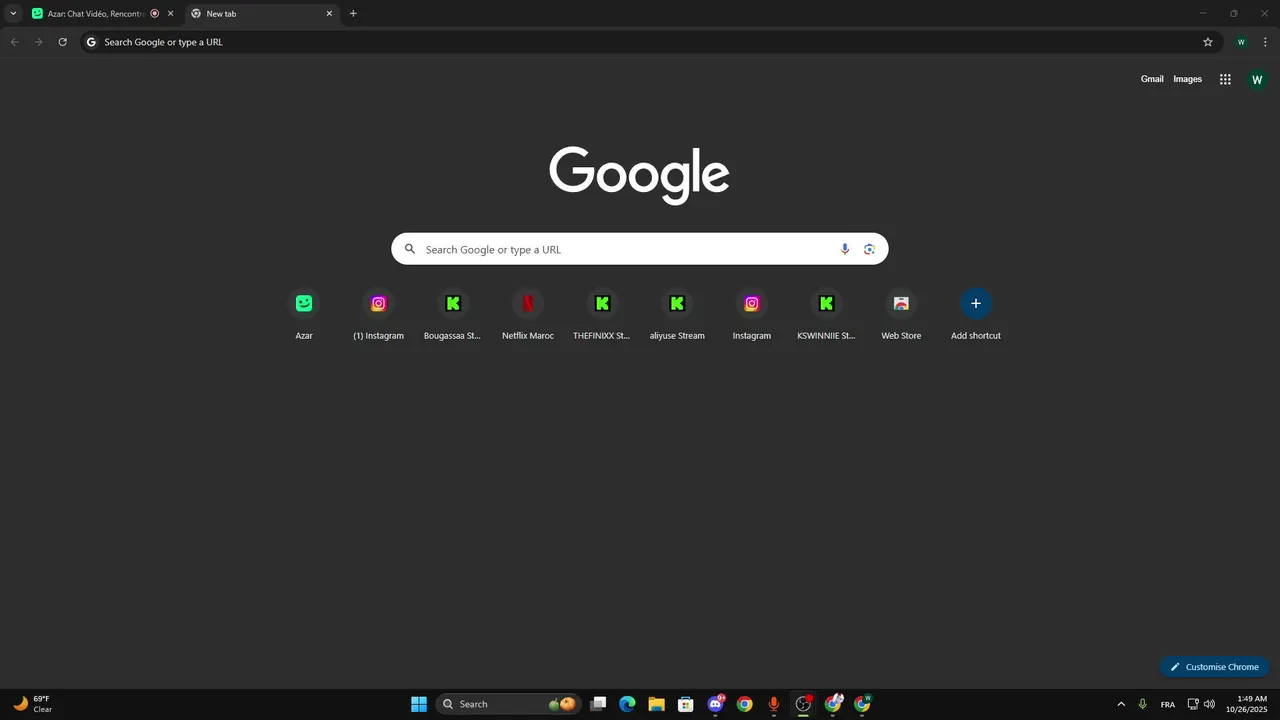Click the recording indicator on Azar tab
The width and height of the screenshot is (1280, 720).
click(155, 14)
